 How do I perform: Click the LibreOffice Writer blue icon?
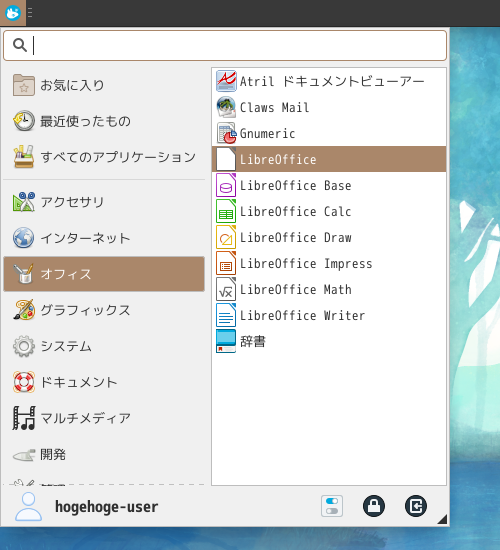[x=226, y=315]
